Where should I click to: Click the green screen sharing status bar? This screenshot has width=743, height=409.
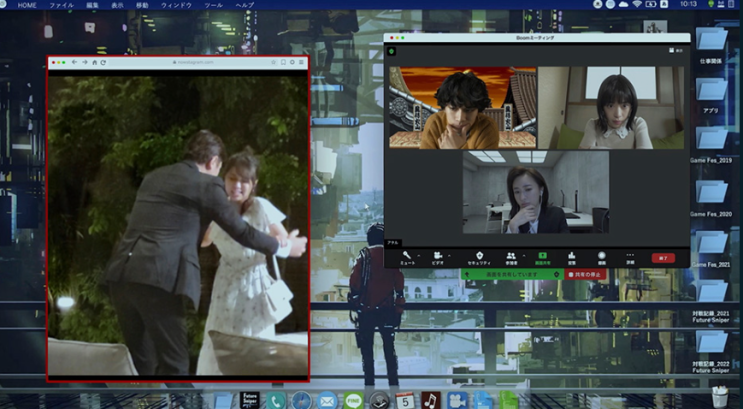[x=512, y=274]
